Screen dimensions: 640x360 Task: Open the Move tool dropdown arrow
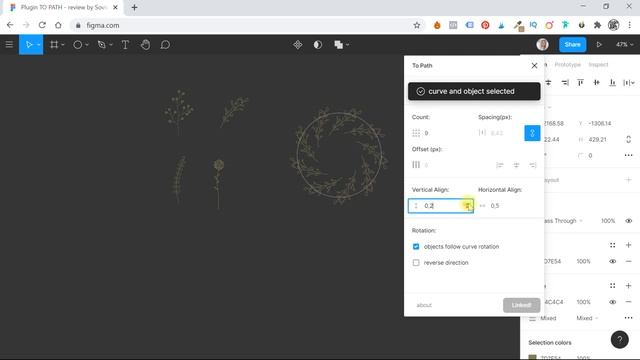pos(39,45)
